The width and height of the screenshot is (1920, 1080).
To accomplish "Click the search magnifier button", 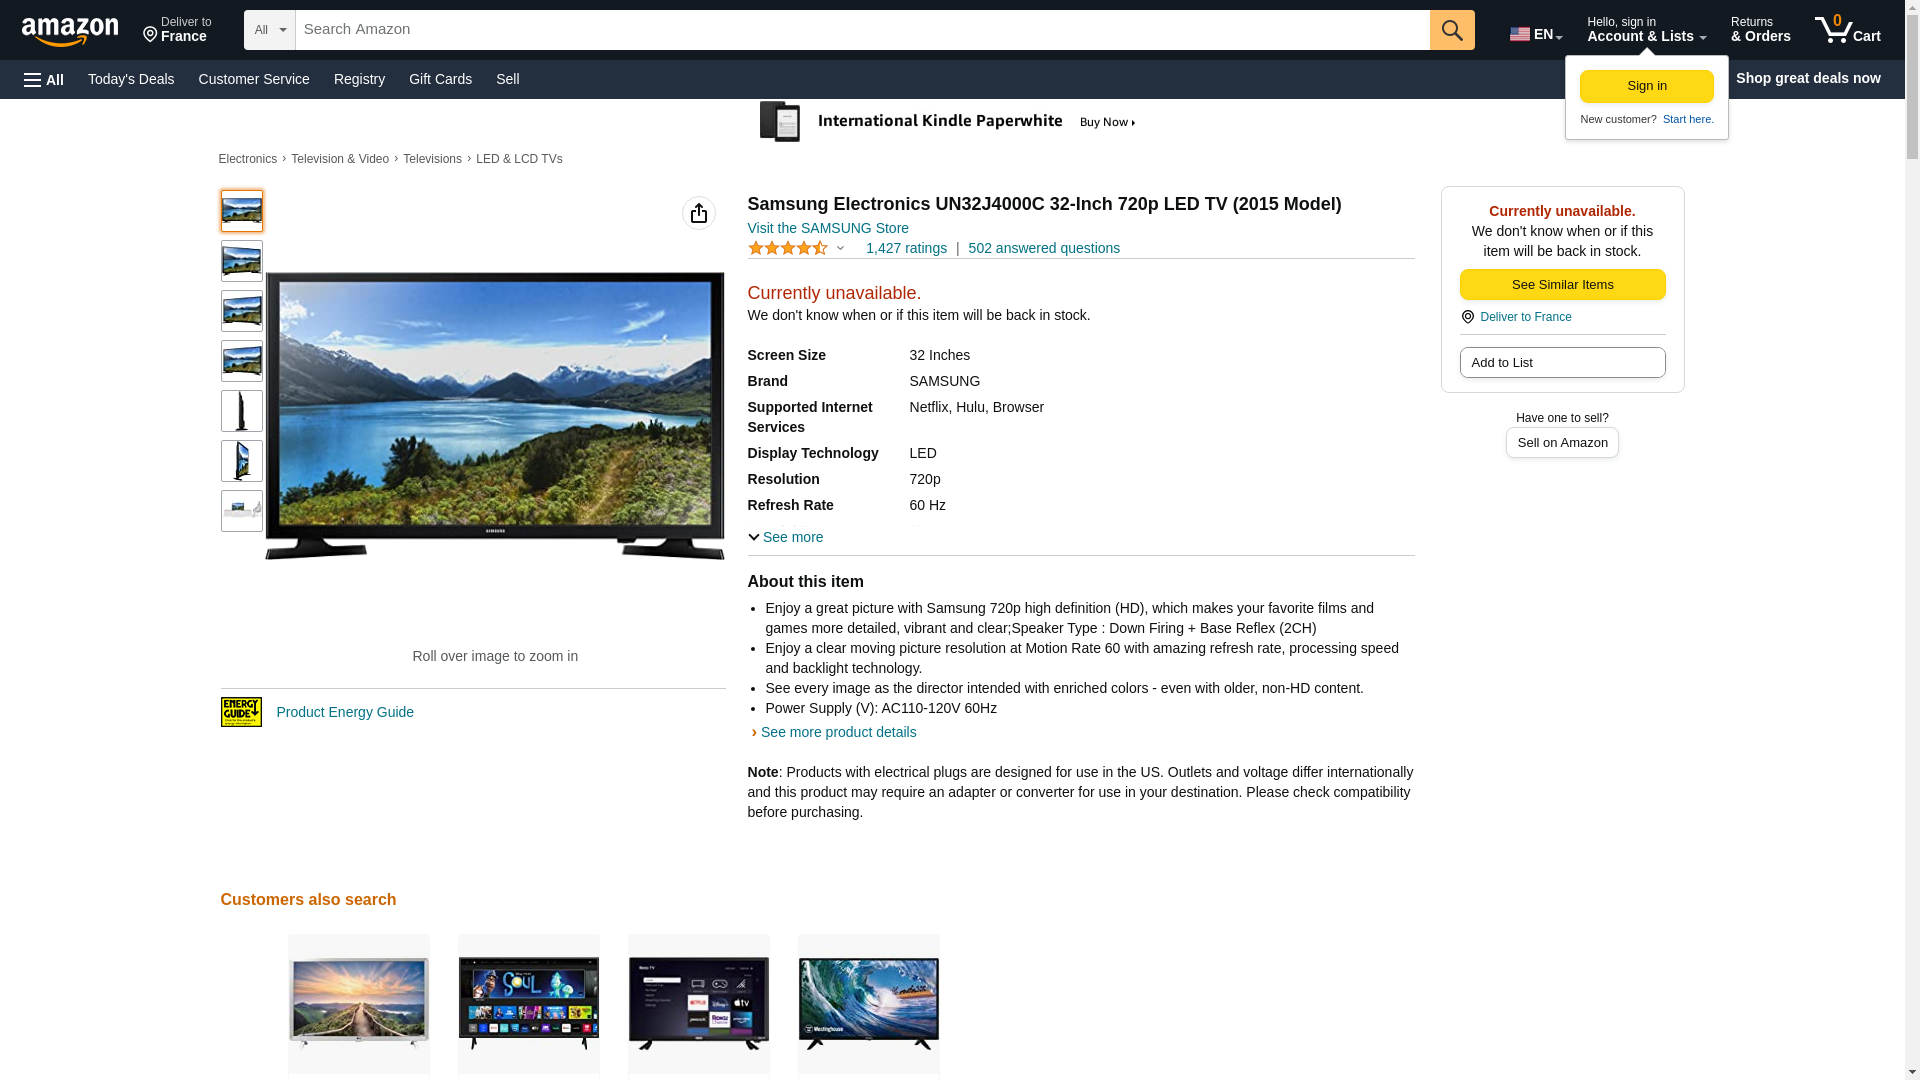I will (x=1451, y=30).
